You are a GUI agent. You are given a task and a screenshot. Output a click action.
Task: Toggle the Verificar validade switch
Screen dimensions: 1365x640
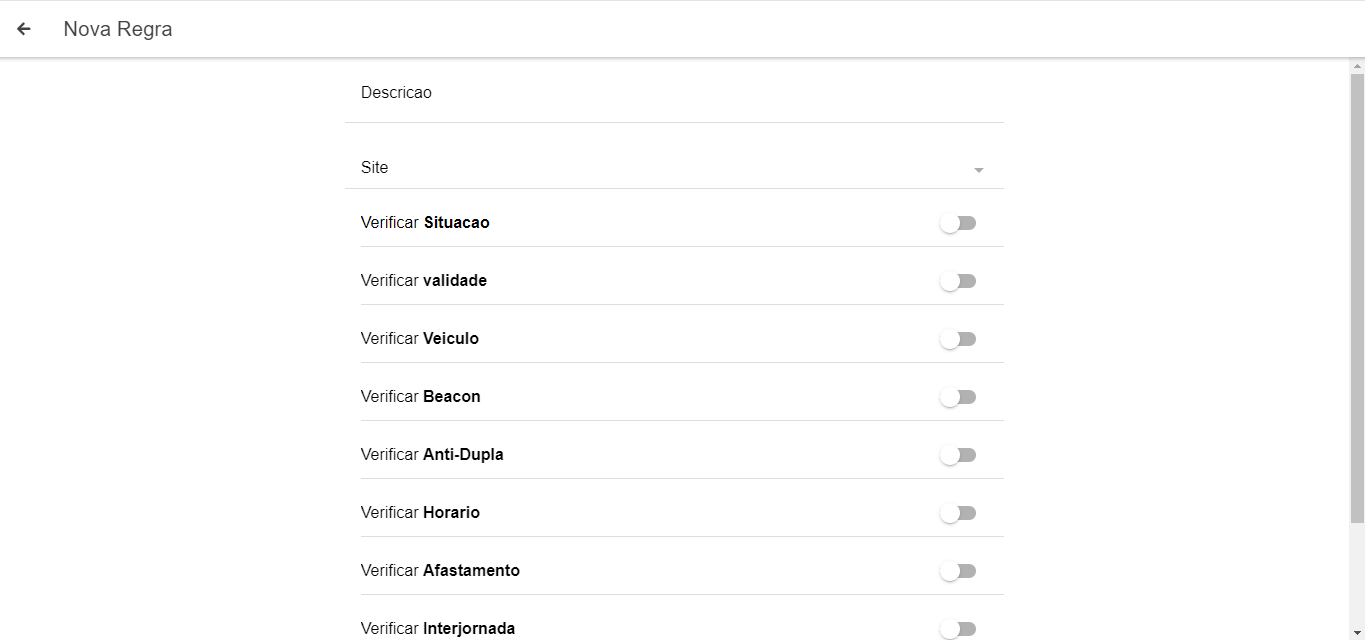point(957,281)
